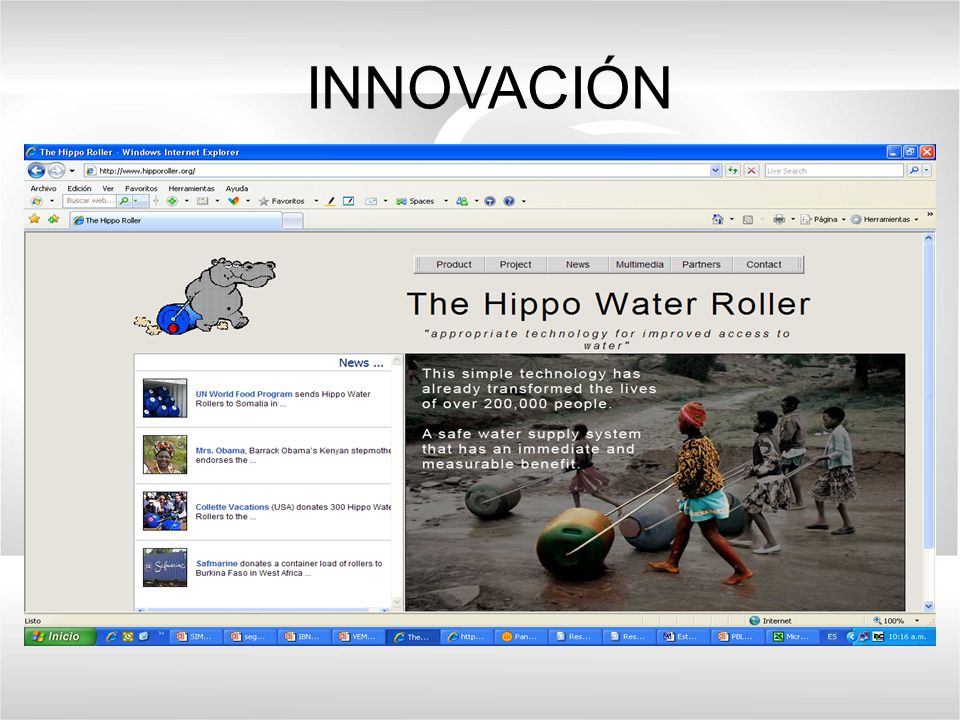This screenshot has height=720, width=960.
Task: Open the Favoritos toolbar dropdown arrow
Action: pos(317,201)
